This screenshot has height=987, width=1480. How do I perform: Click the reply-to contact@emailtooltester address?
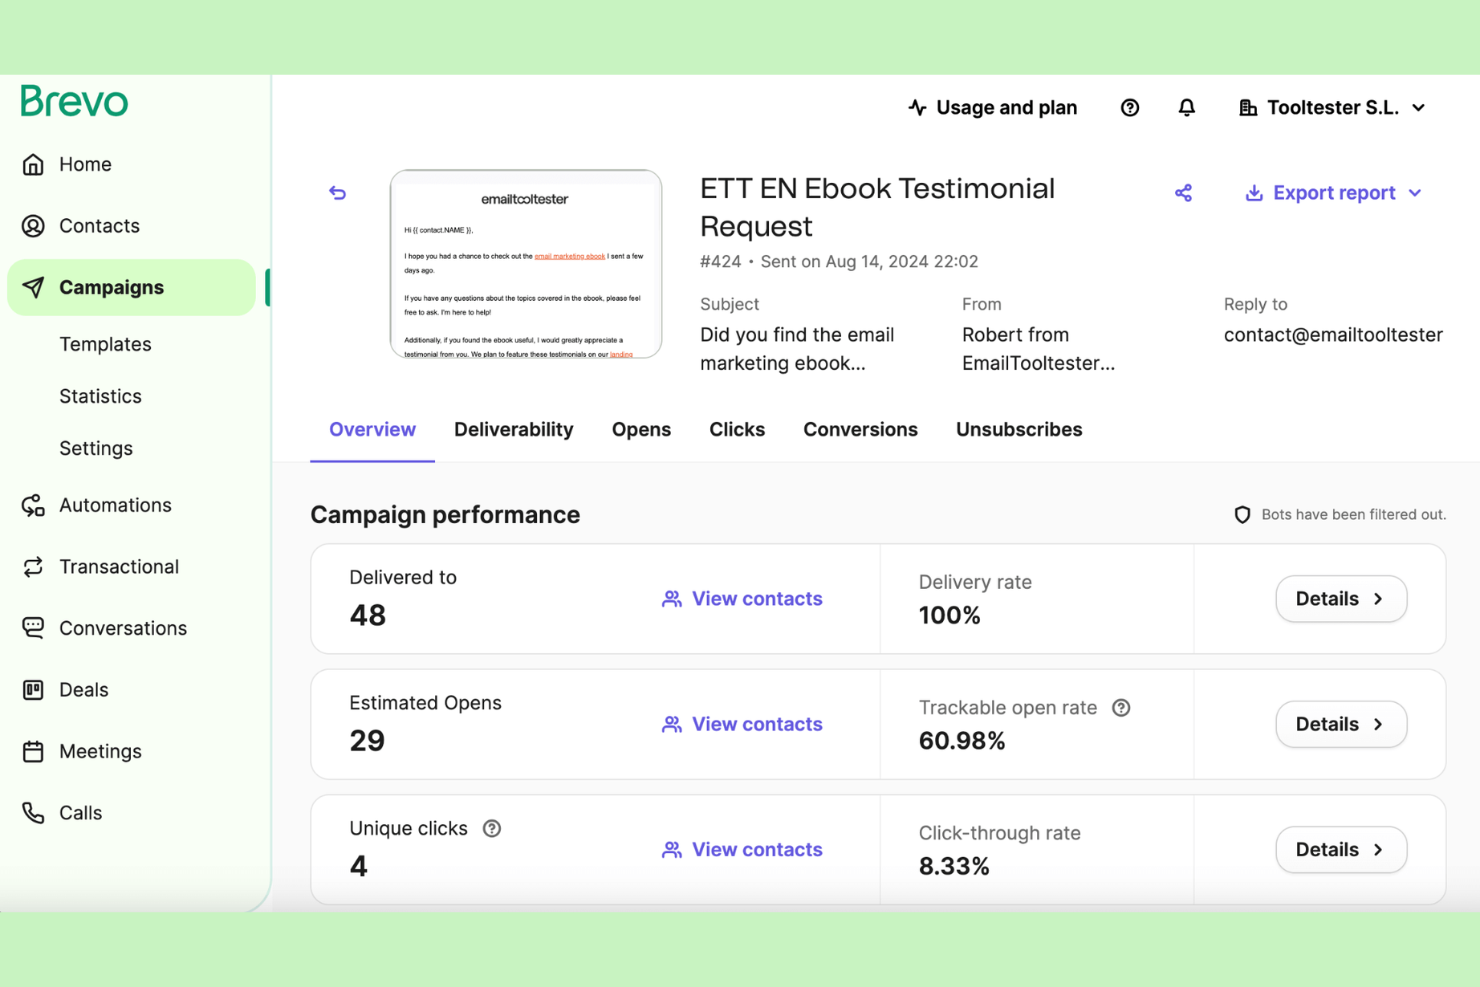coord(1333,335)
